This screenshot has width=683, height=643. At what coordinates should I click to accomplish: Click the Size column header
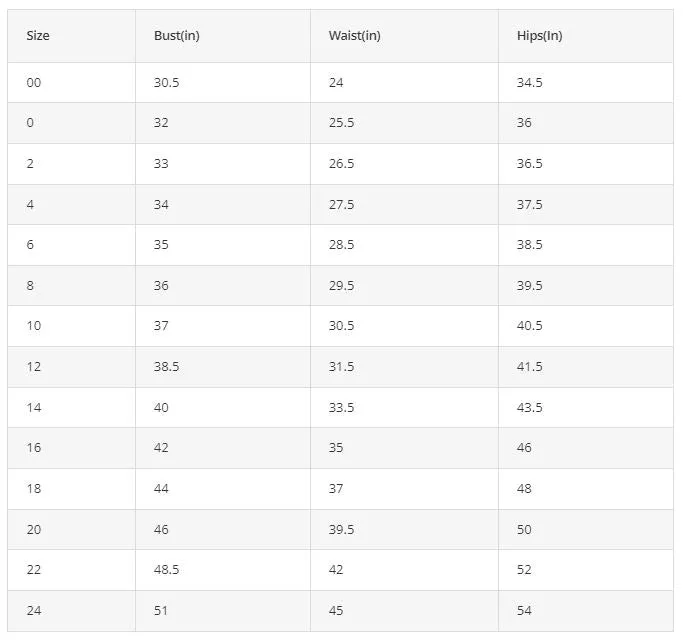pos(38,36)
